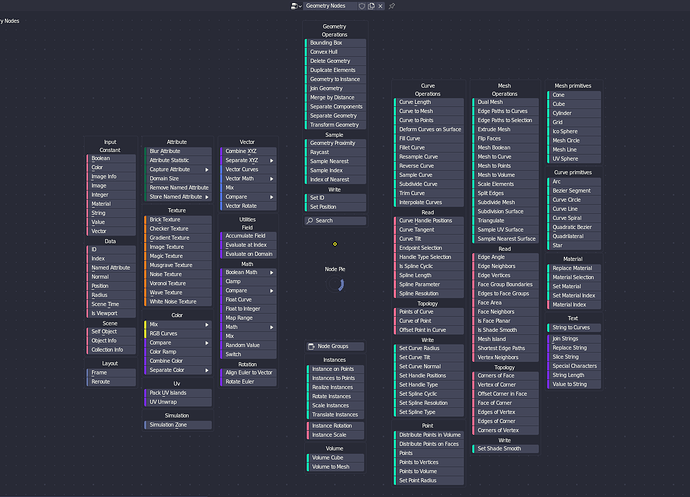Toggle the pin node tree icon
The height and width of the screenshot is (497, 690).
[x=392, y=6]
